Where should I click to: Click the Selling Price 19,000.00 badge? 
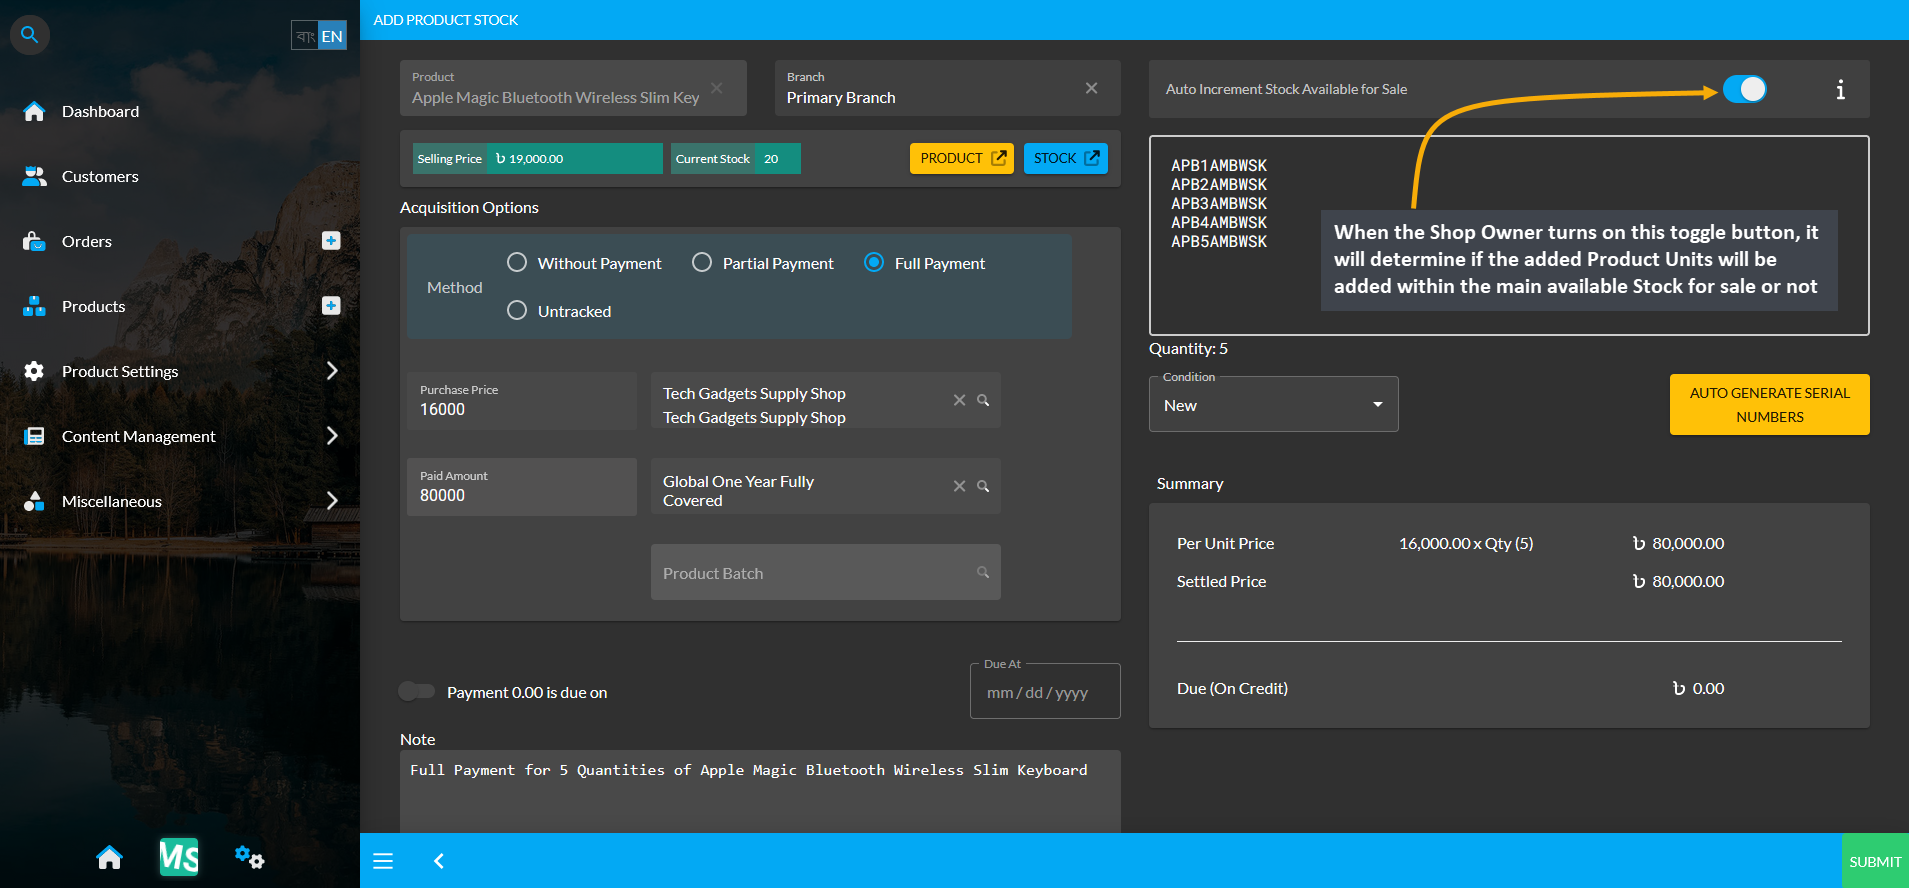click(538, 158)
